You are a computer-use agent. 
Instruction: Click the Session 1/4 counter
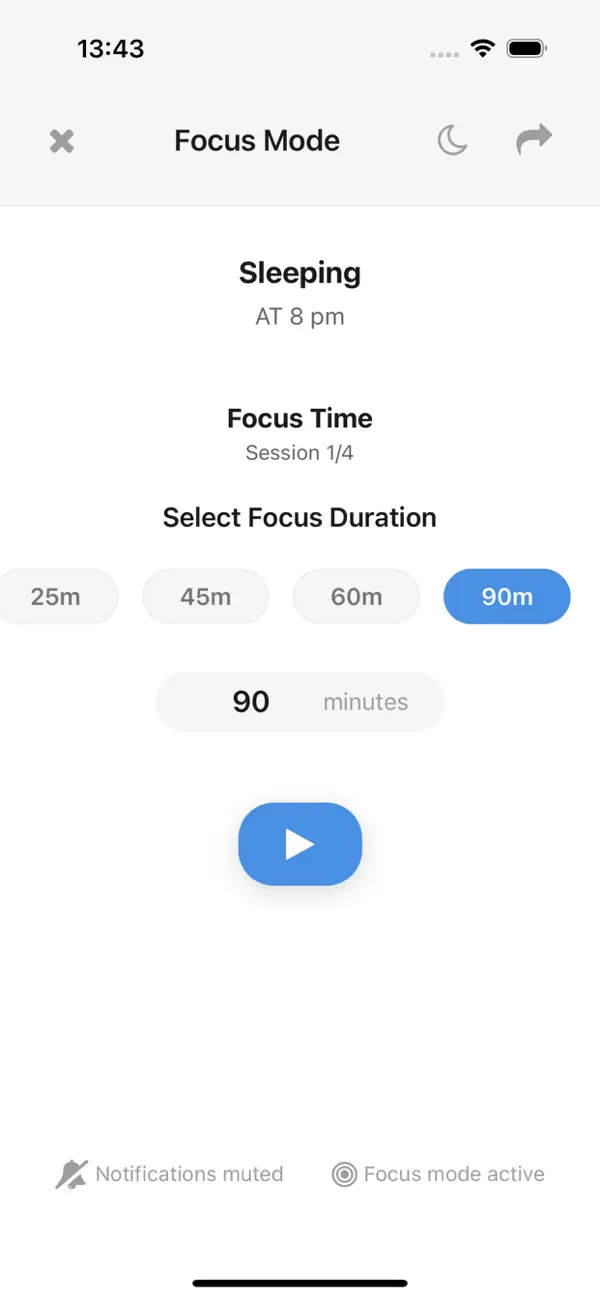(x=299, y=452)
